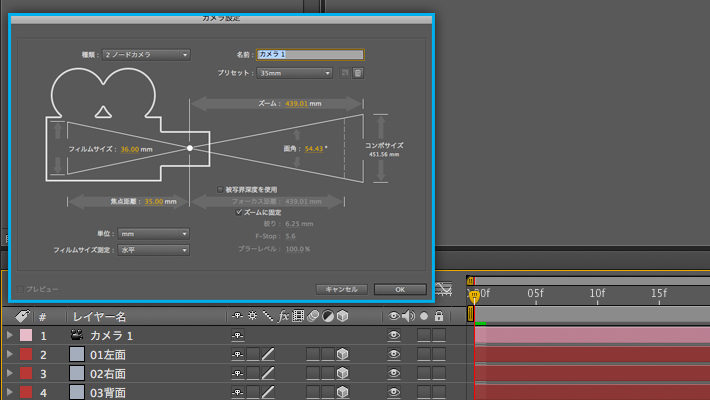710x400 pixels.
Task: Toggle solo box for 01左面 layer
Action: pos(424,354)
